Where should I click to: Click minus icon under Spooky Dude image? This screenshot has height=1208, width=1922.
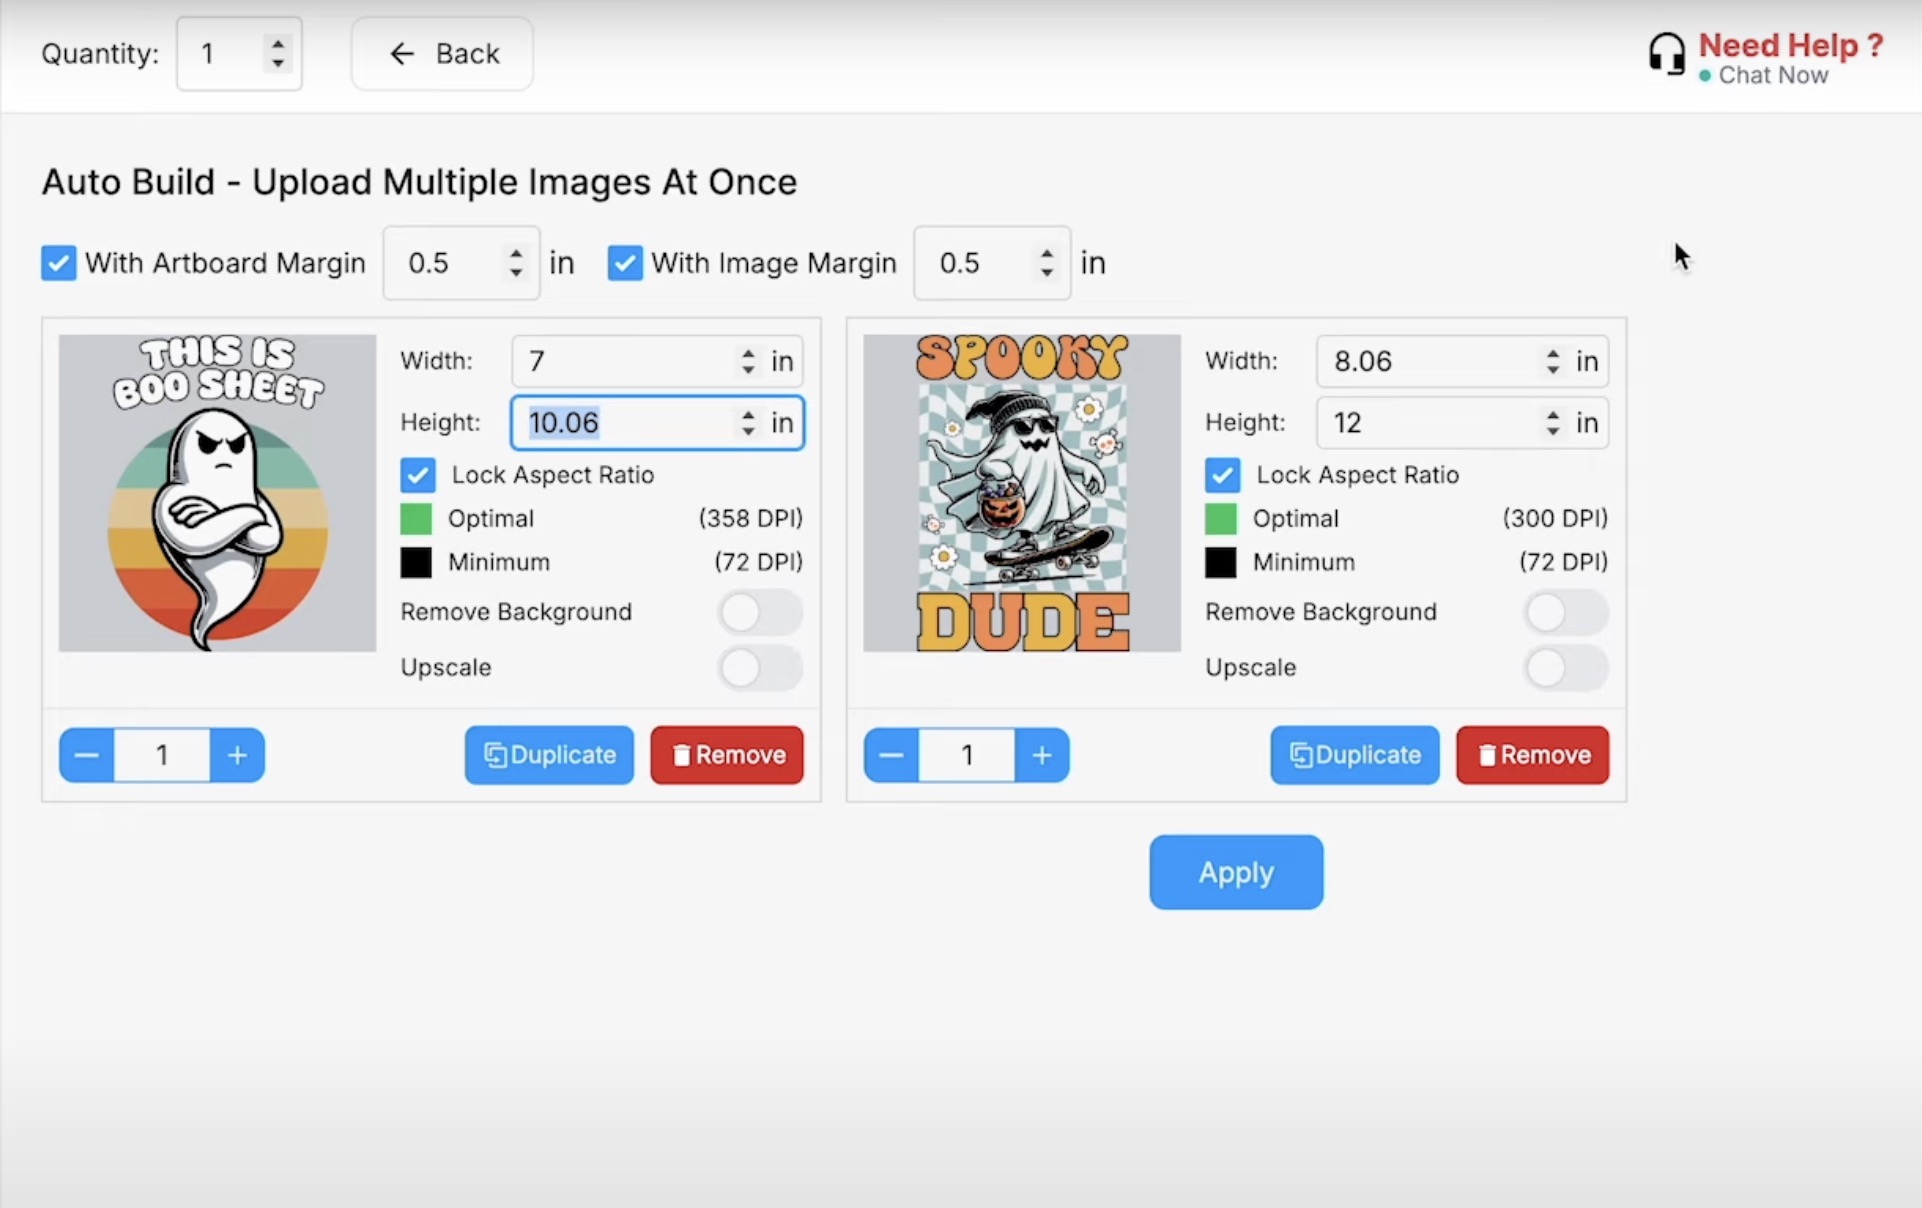891,755
